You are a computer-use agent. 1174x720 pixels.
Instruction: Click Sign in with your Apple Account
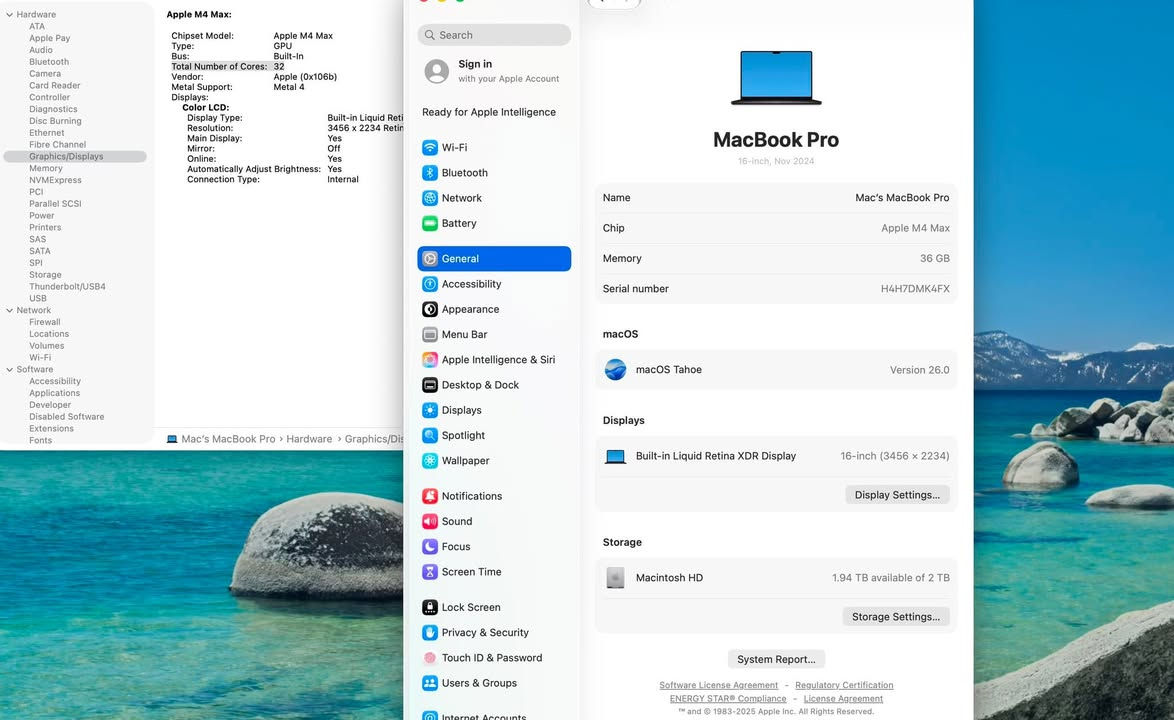(494, 71)
